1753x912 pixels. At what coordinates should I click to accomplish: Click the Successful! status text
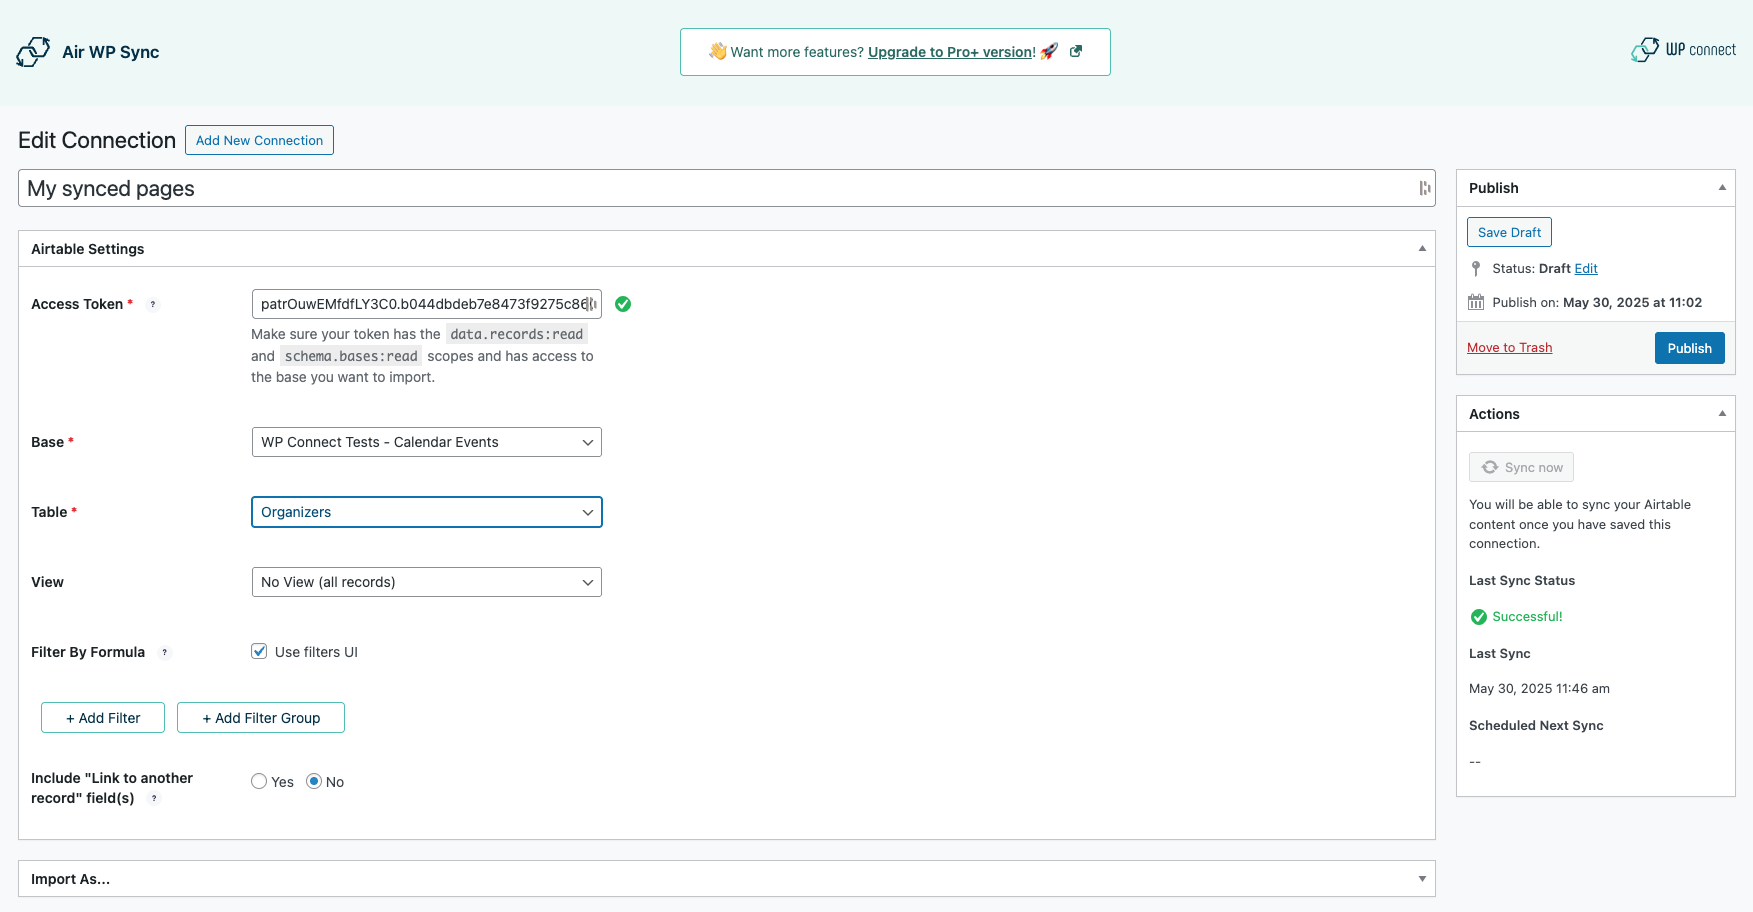click(1527, 617)
